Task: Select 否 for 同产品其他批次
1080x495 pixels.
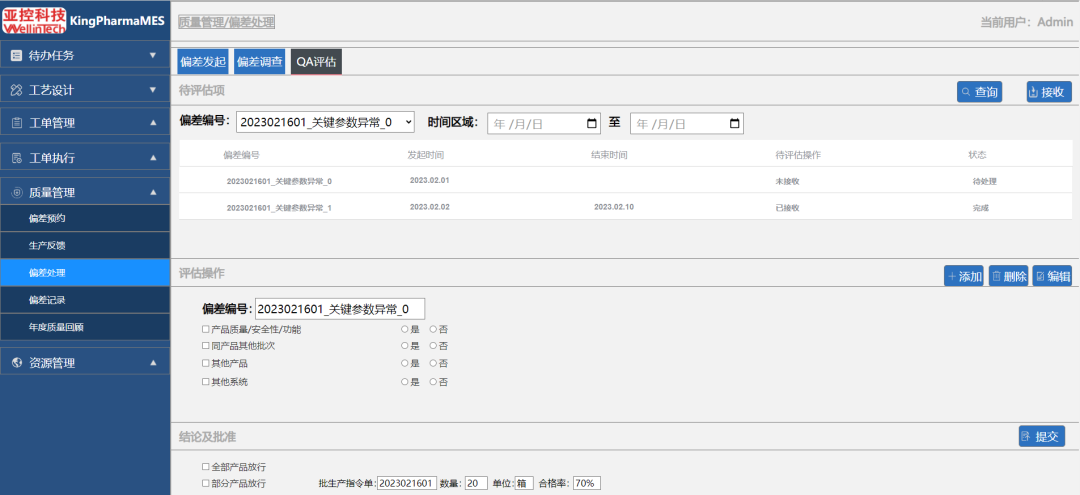Action: click(x=433, y=346)
